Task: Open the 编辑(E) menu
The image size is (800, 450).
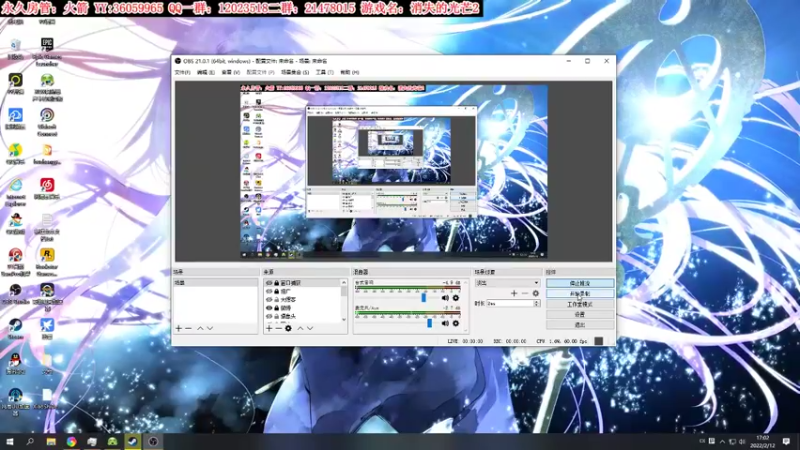Action: point(206,72)
